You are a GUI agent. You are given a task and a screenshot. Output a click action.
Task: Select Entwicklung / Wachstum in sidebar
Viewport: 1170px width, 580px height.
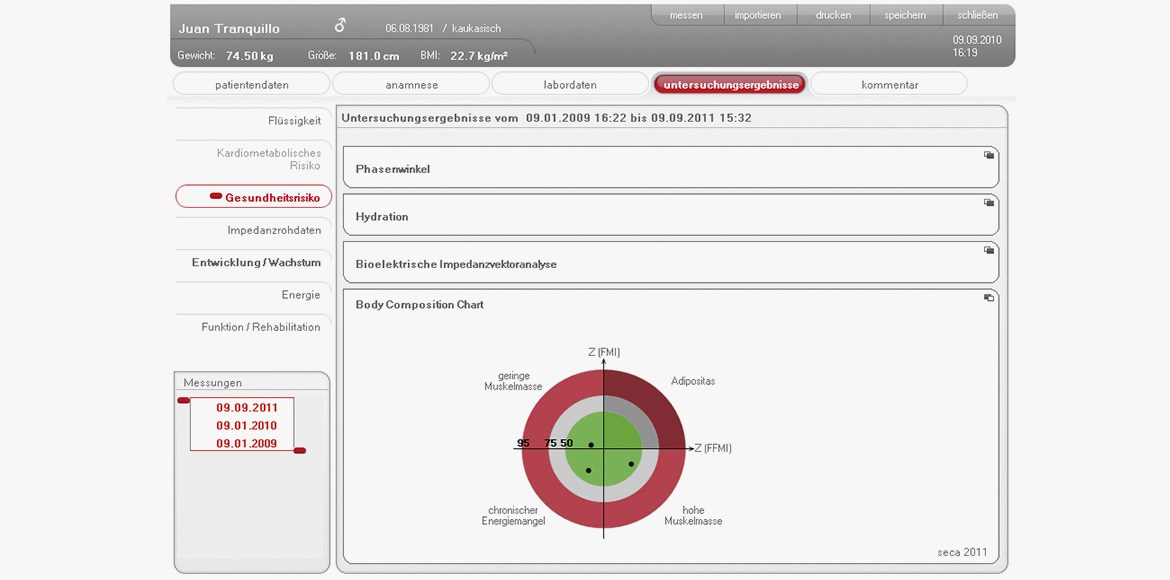tap(256, 263)
